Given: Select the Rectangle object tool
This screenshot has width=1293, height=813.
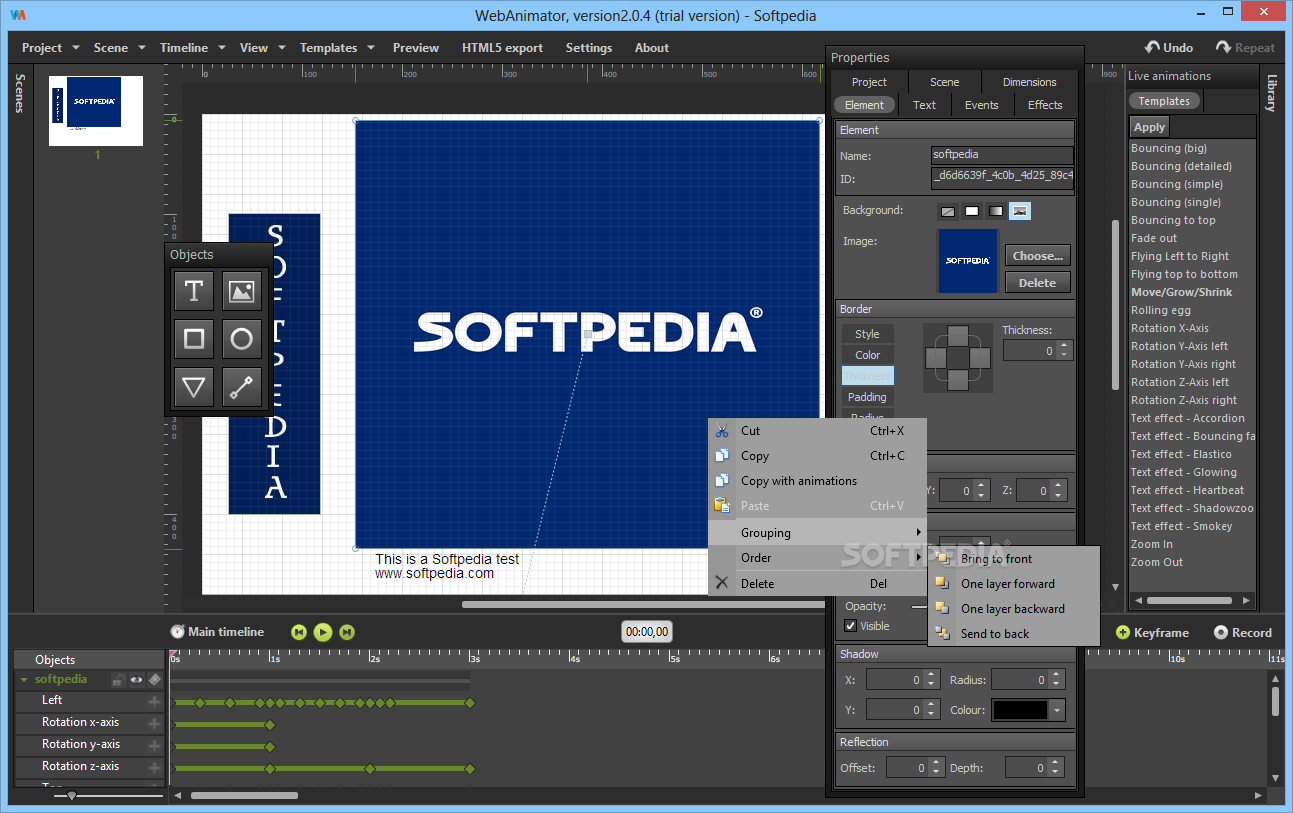Looking at the screenshot, I should coord(194,339).
